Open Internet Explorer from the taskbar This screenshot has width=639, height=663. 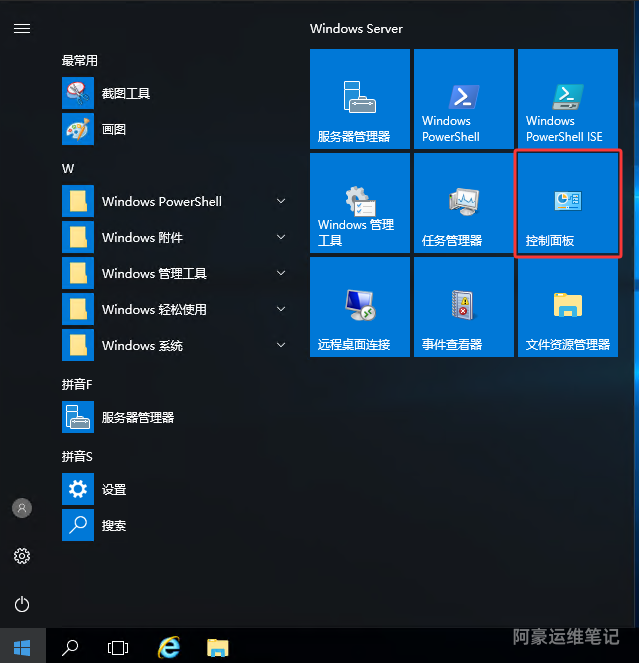coord(169,647)
